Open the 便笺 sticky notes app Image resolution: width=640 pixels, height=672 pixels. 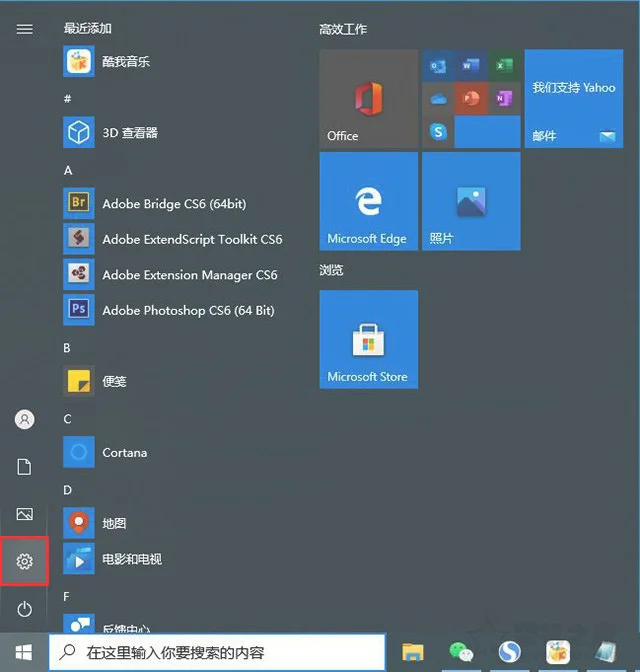(95, 381)
